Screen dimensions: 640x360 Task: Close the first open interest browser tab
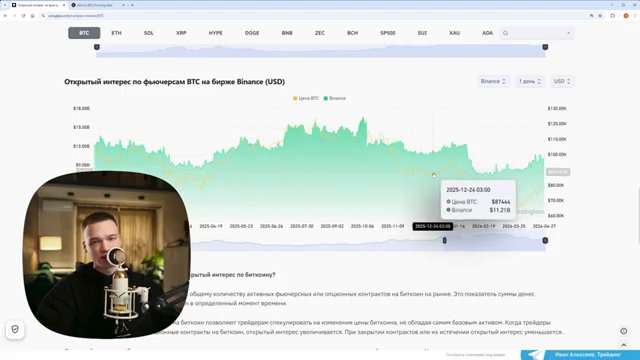(64, 5)
